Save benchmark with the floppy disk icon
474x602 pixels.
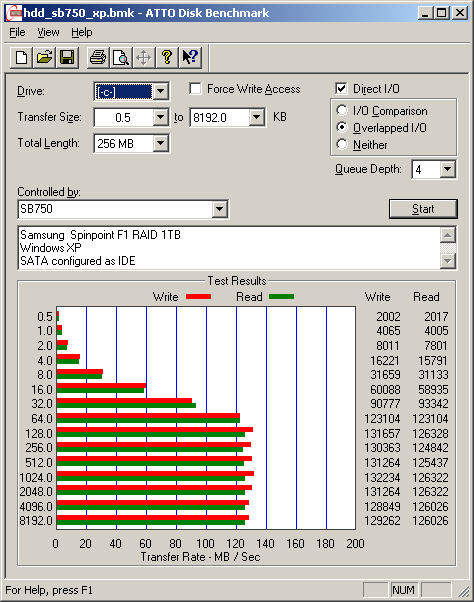point(67,58)
